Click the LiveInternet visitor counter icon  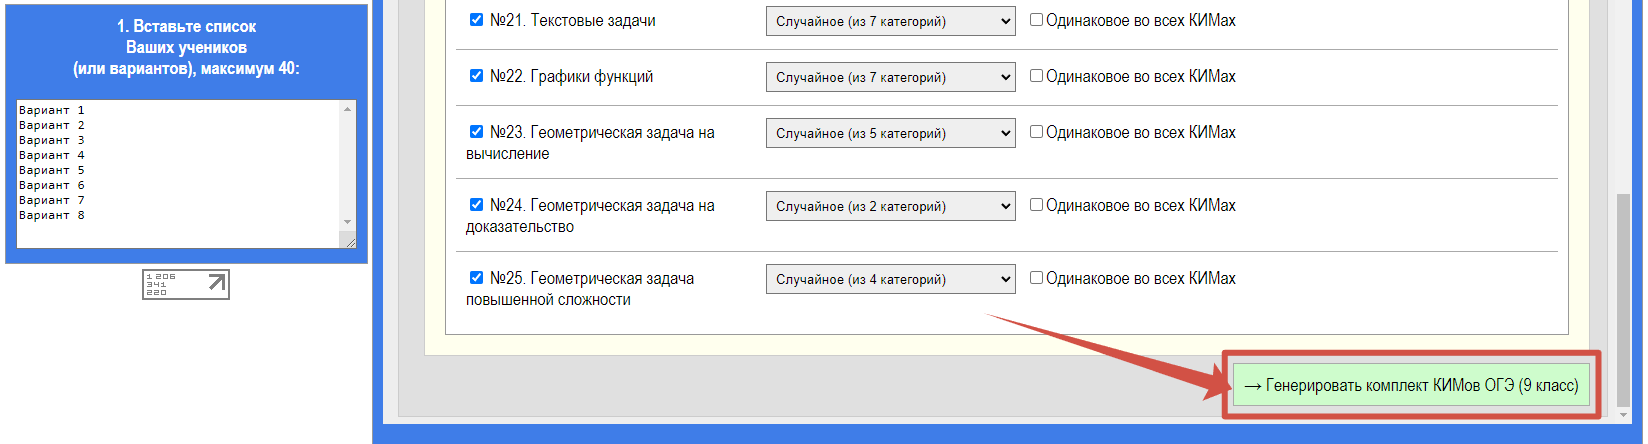pos(186,284)
